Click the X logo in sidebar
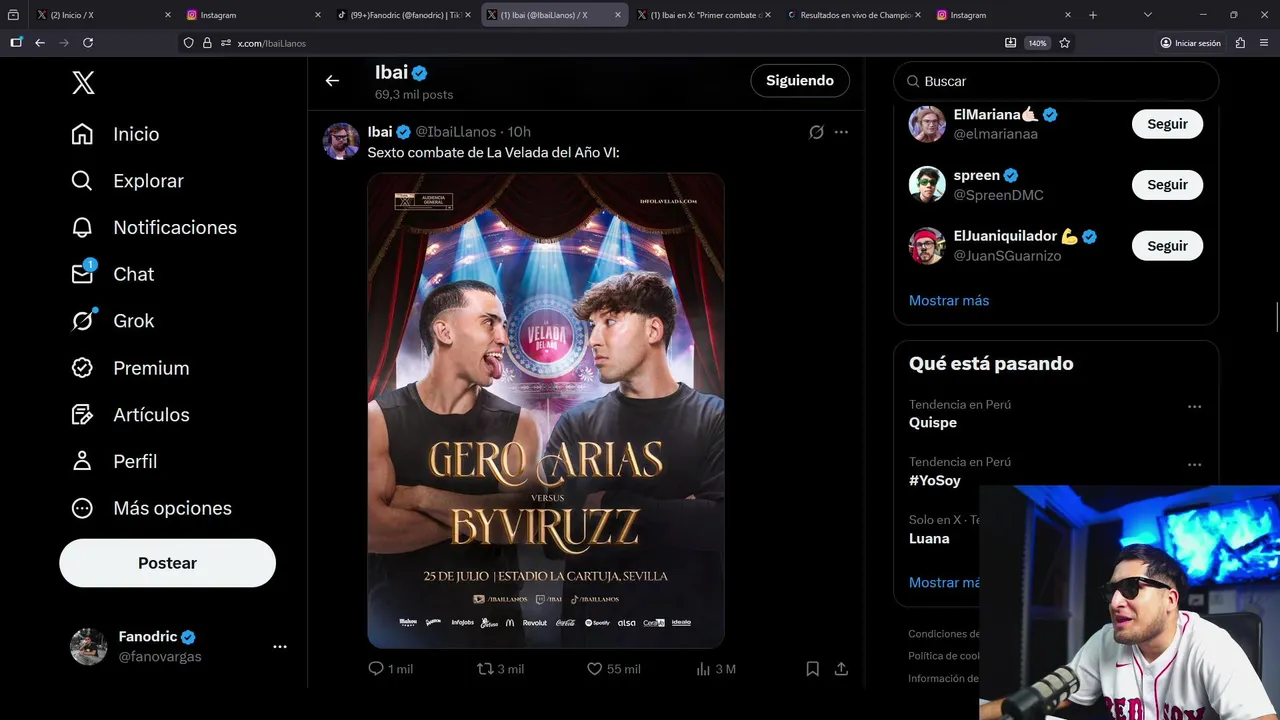Screen dimensions: 1280x720 click(83, 83)
